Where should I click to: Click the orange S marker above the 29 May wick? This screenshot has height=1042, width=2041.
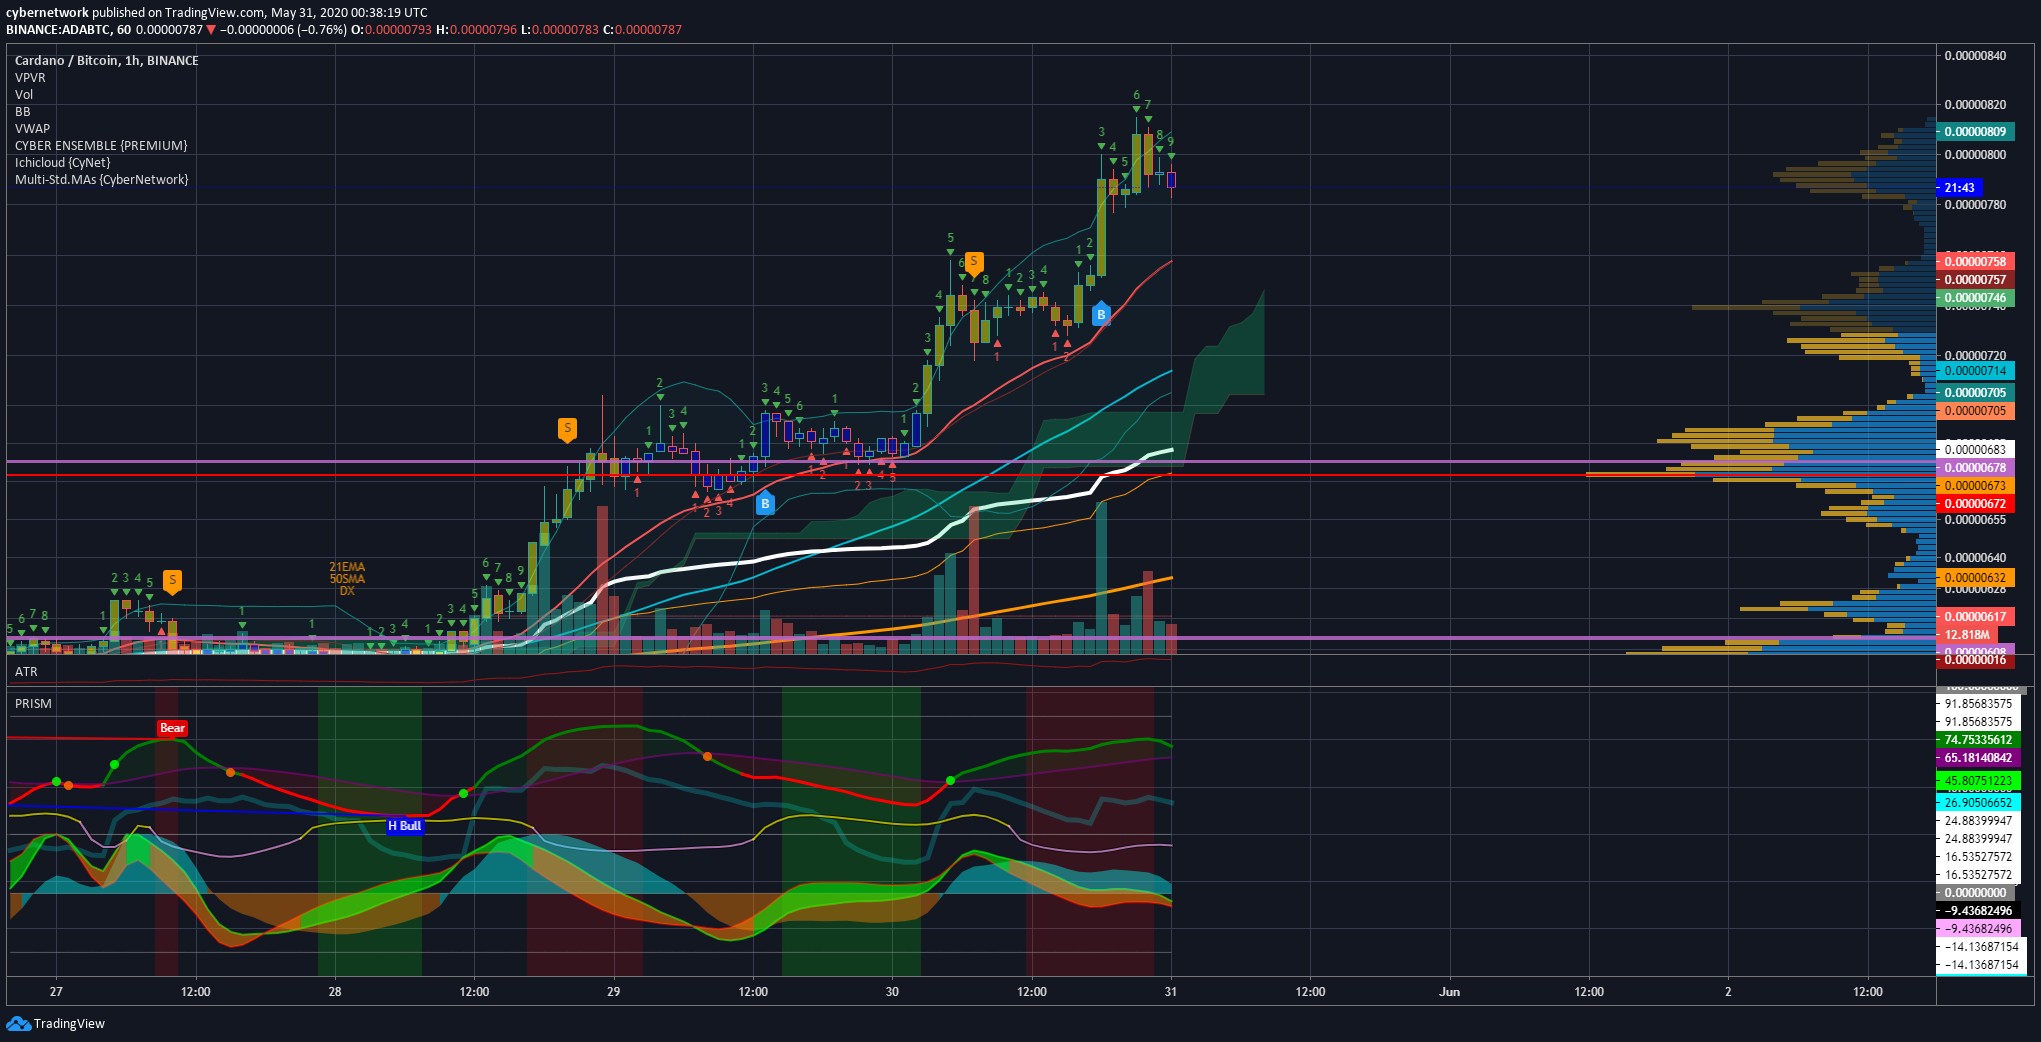[x=567, y=430]
